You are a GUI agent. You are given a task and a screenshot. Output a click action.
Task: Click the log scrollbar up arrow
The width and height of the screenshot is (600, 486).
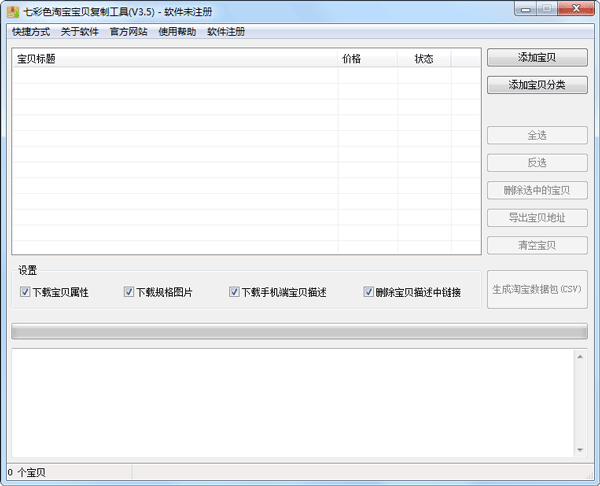[580, 357]
